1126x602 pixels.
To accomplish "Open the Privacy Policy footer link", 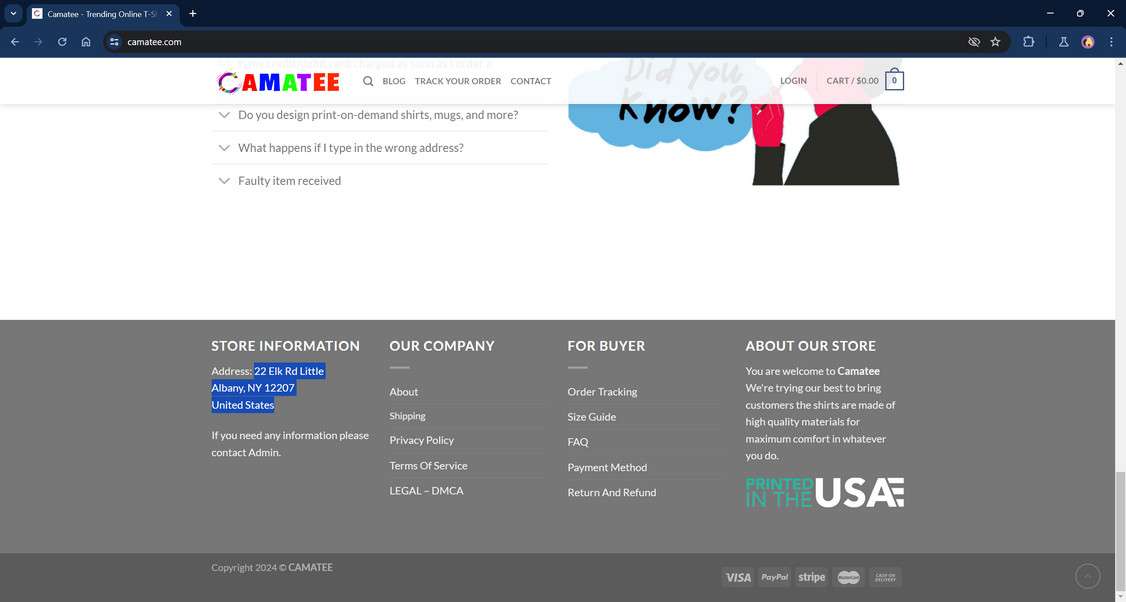I will (422, 440).
